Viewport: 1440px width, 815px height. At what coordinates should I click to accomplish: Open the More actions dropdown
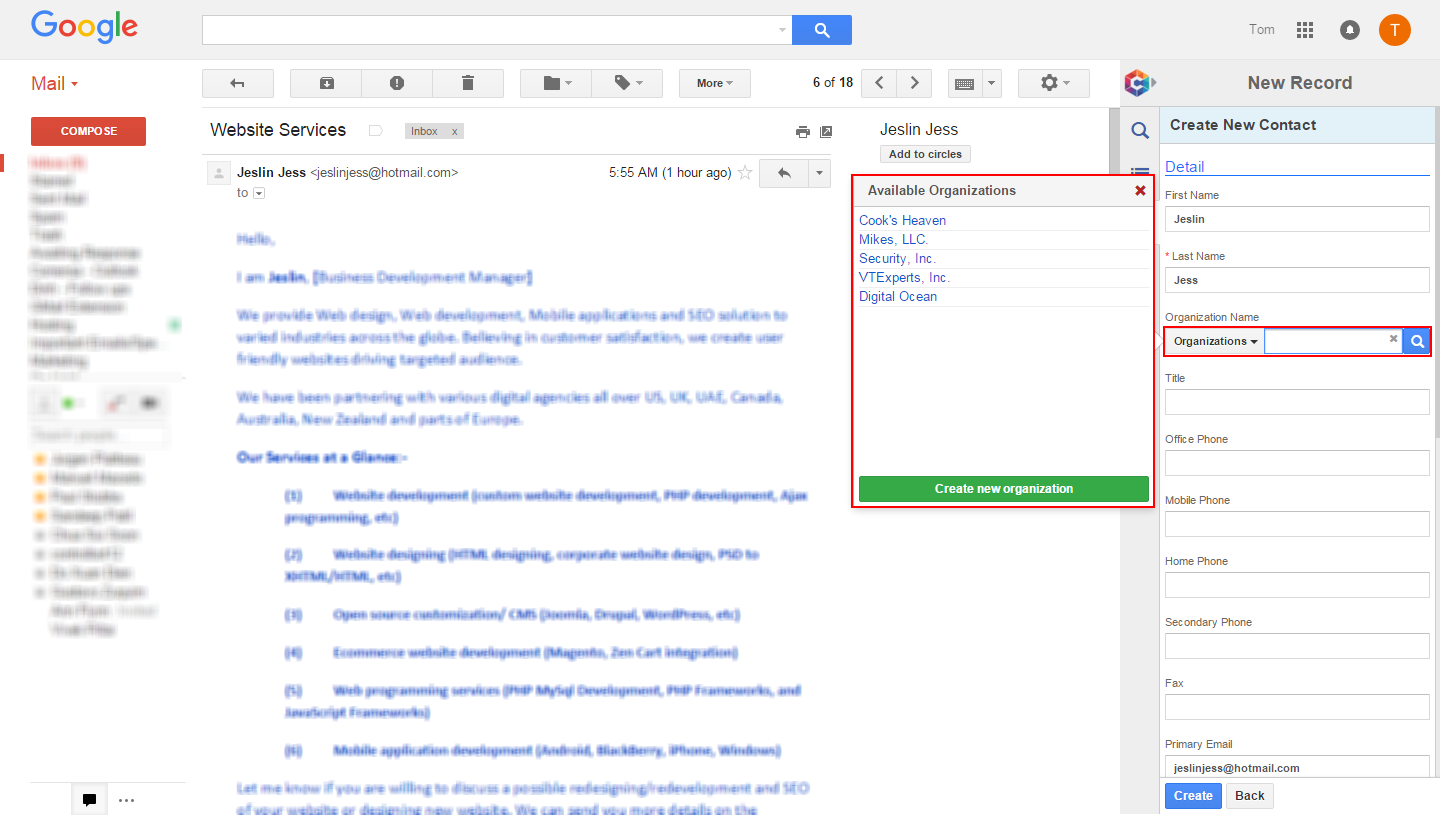pyautogui.click(x=715, y=83)
